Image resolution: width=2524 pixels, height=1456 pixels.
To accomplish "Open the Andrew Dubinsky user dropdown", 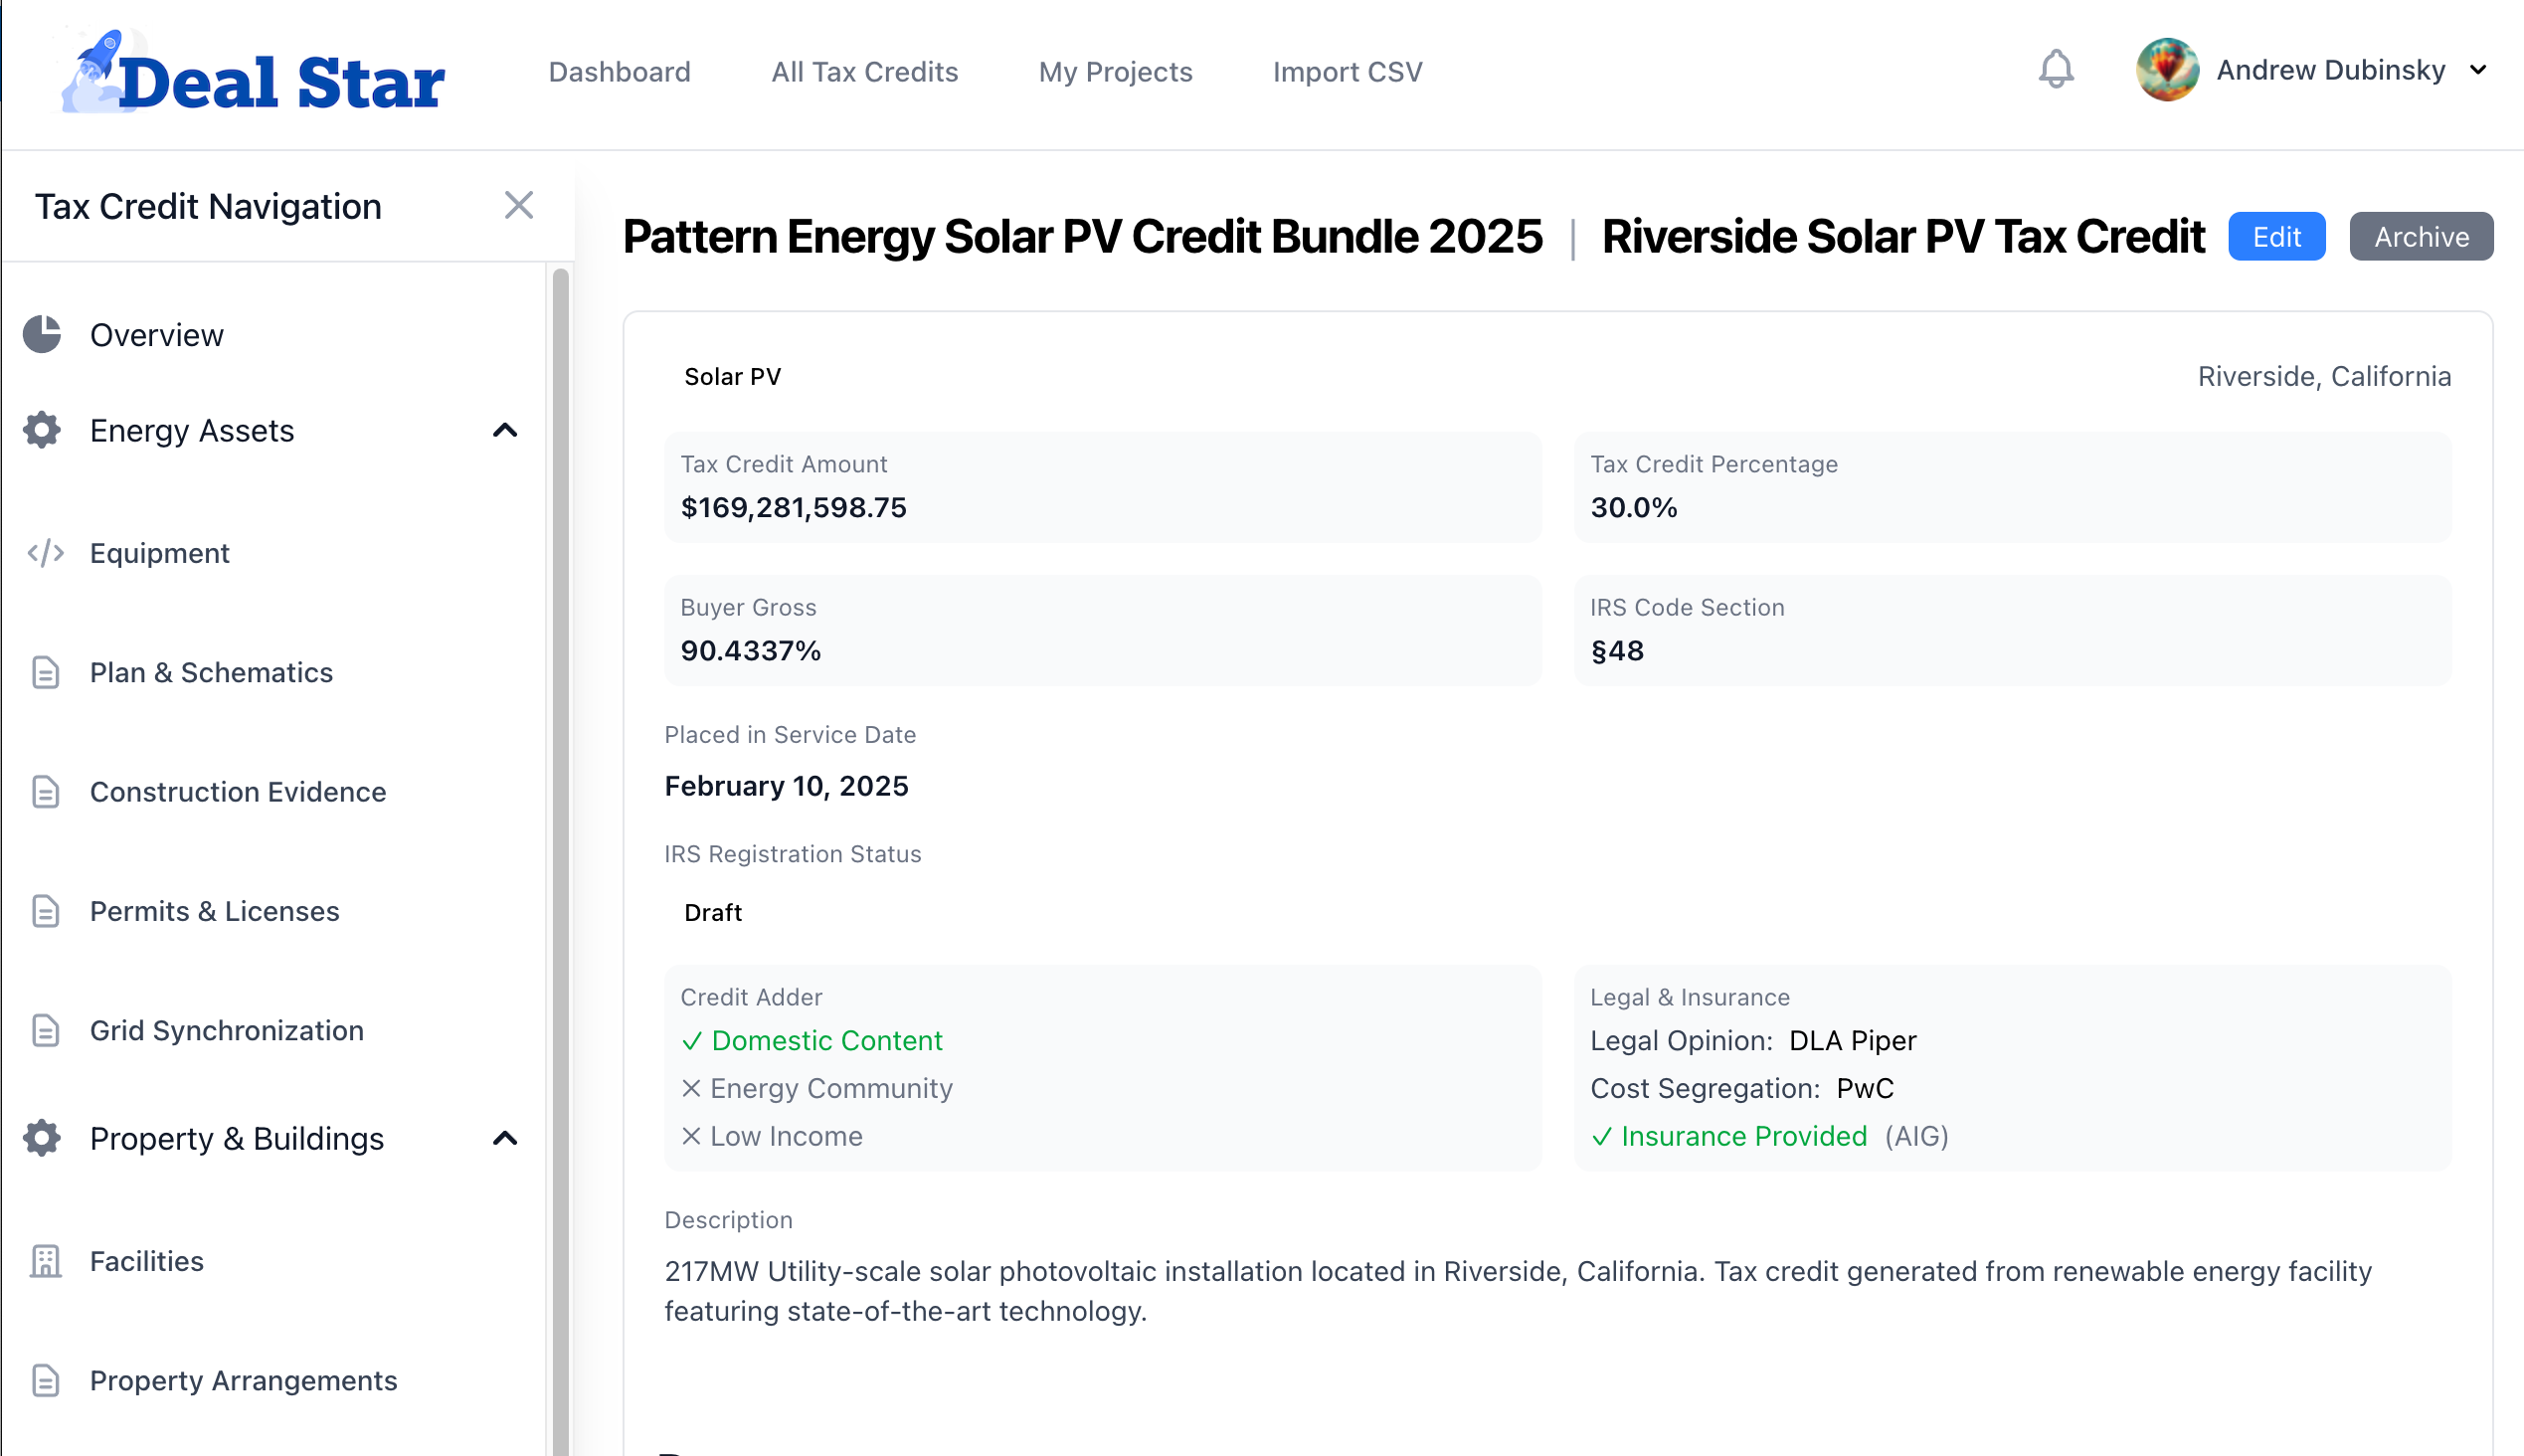I will [x=2478, y=70].
